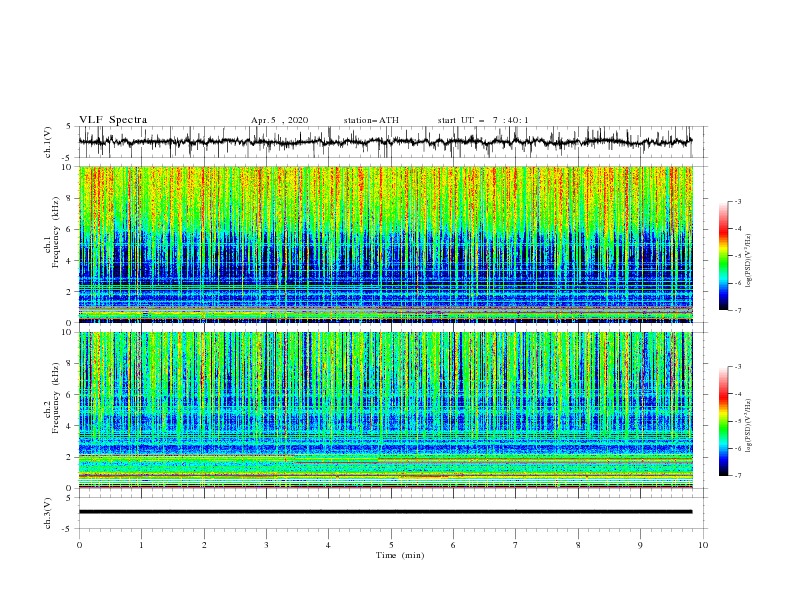Click inside the ch.1 spectrogram panel
Viewport: 792px width, 612px height.
click(x=385, y=244)
